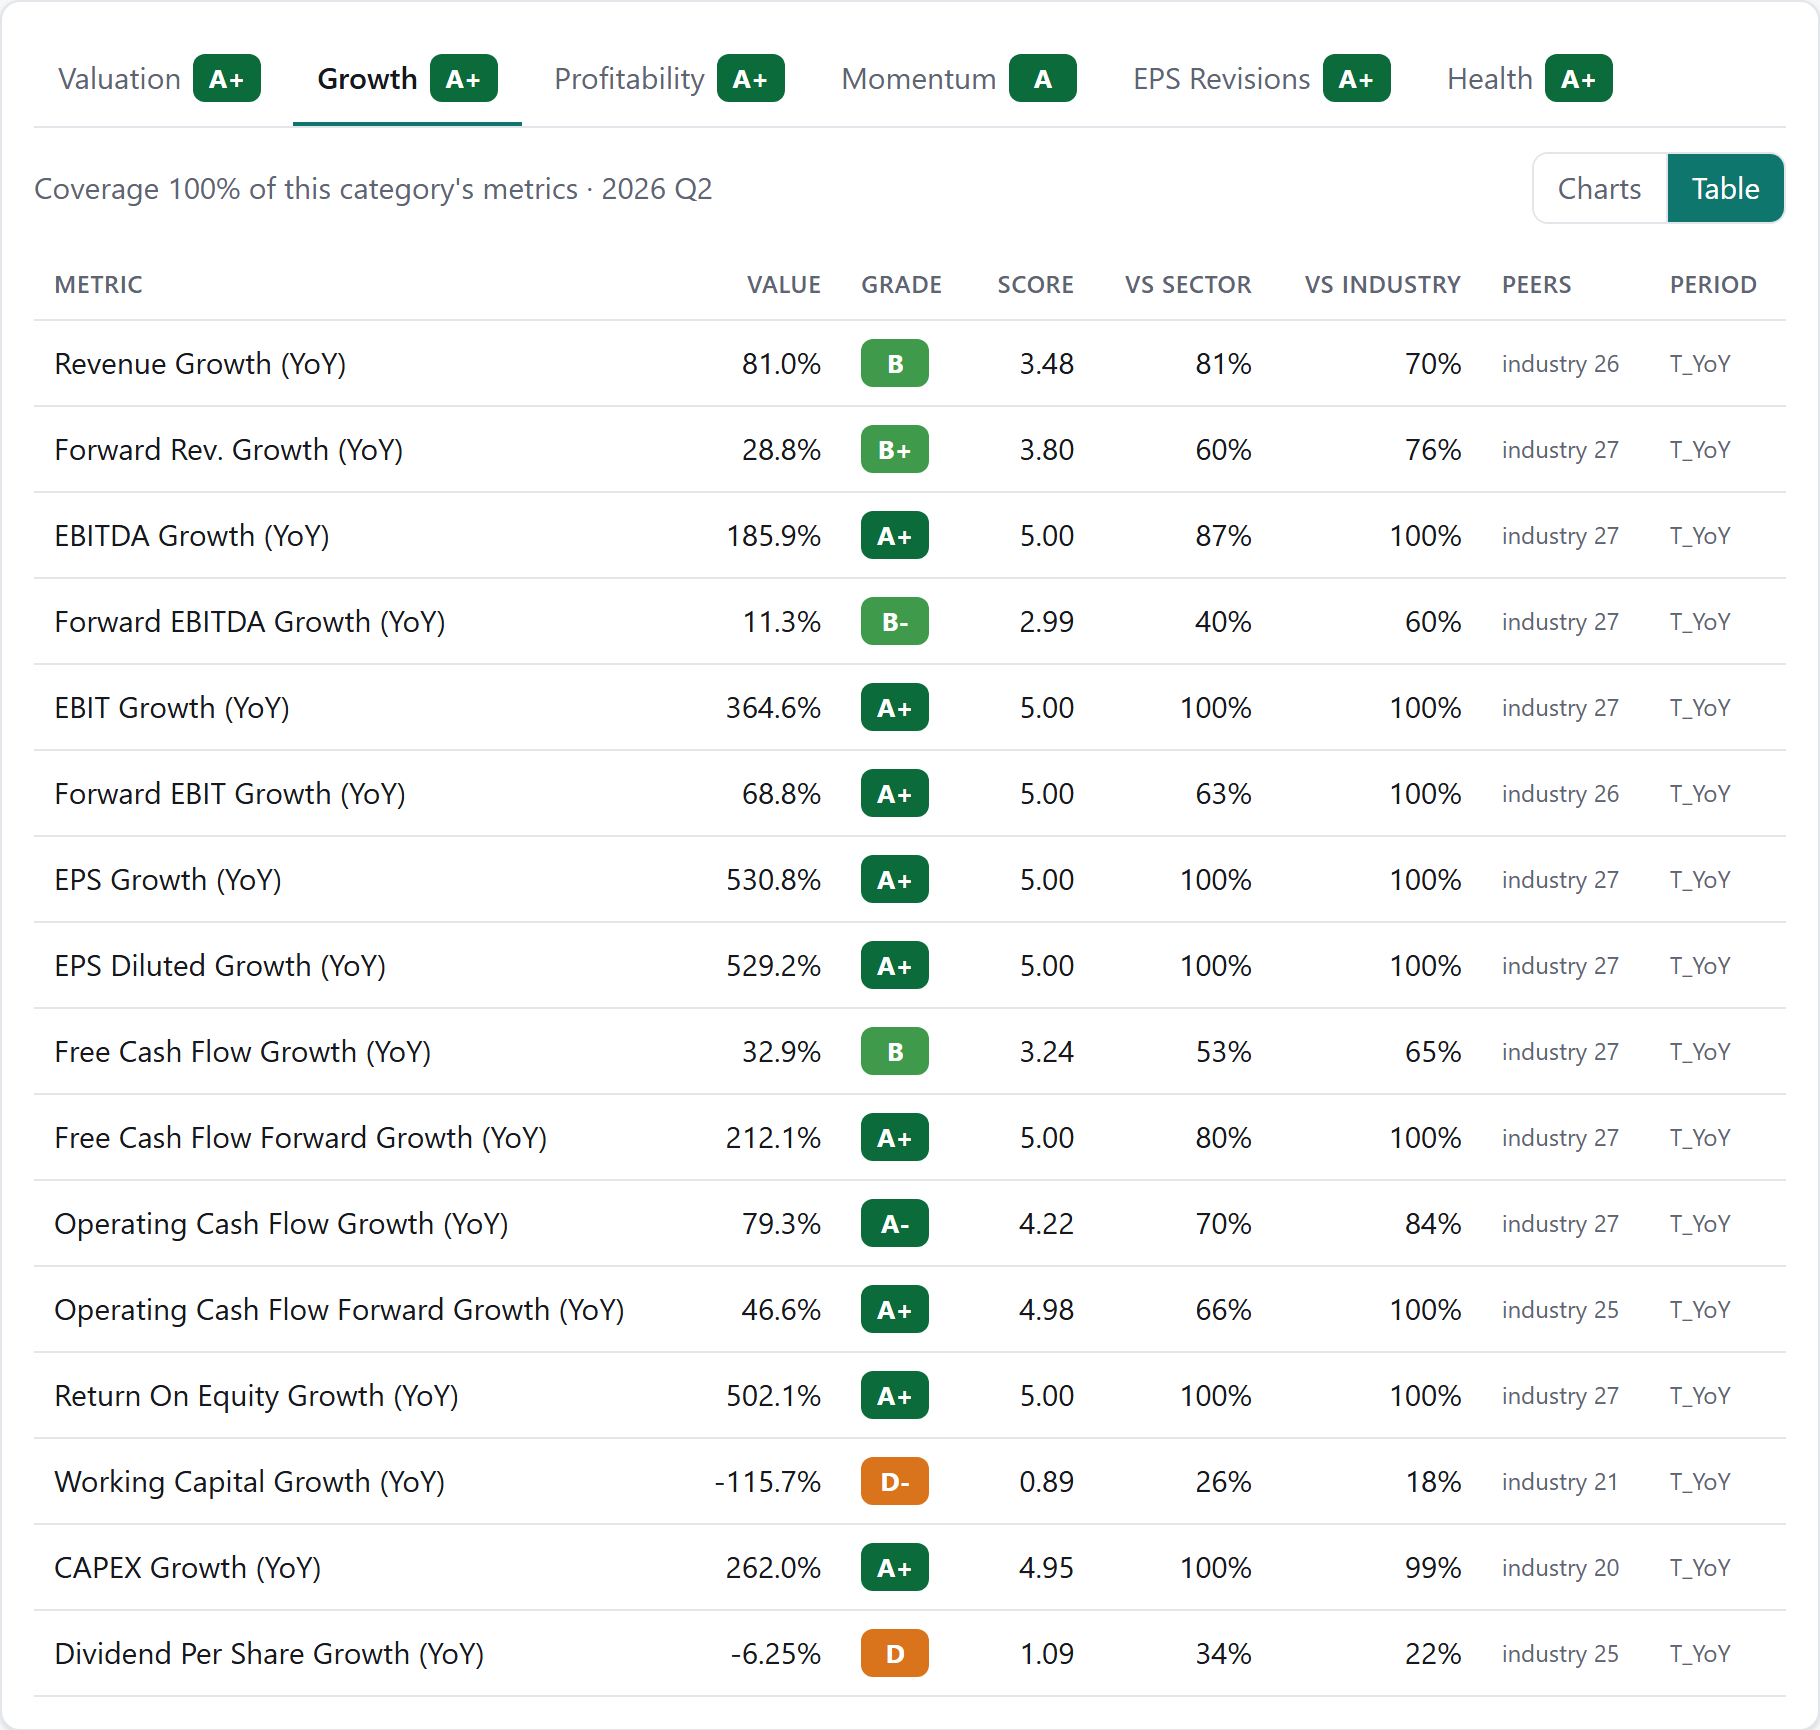
Task: Open the Valuation tab
Action: pyautogui.click(x=159, y=79)
